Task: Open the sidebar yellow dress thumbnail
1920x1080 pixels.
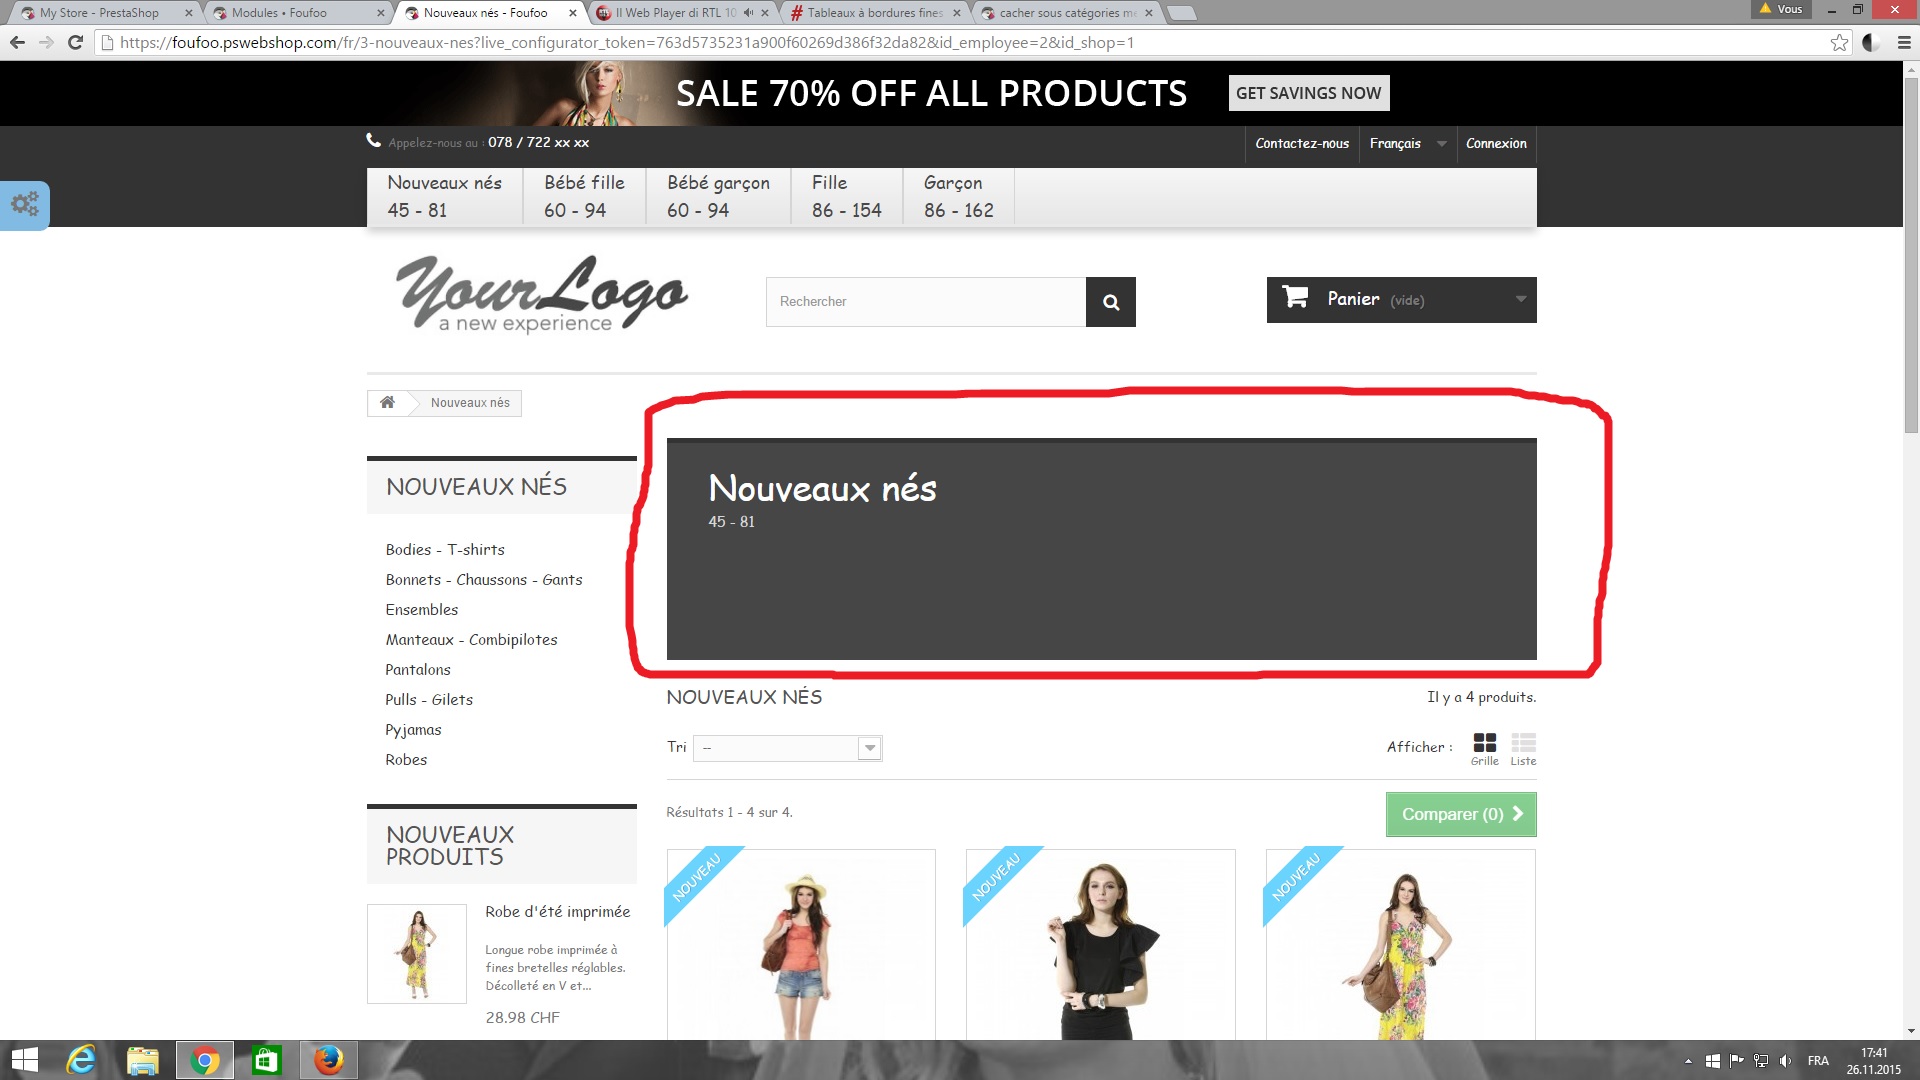Action: 417,954
